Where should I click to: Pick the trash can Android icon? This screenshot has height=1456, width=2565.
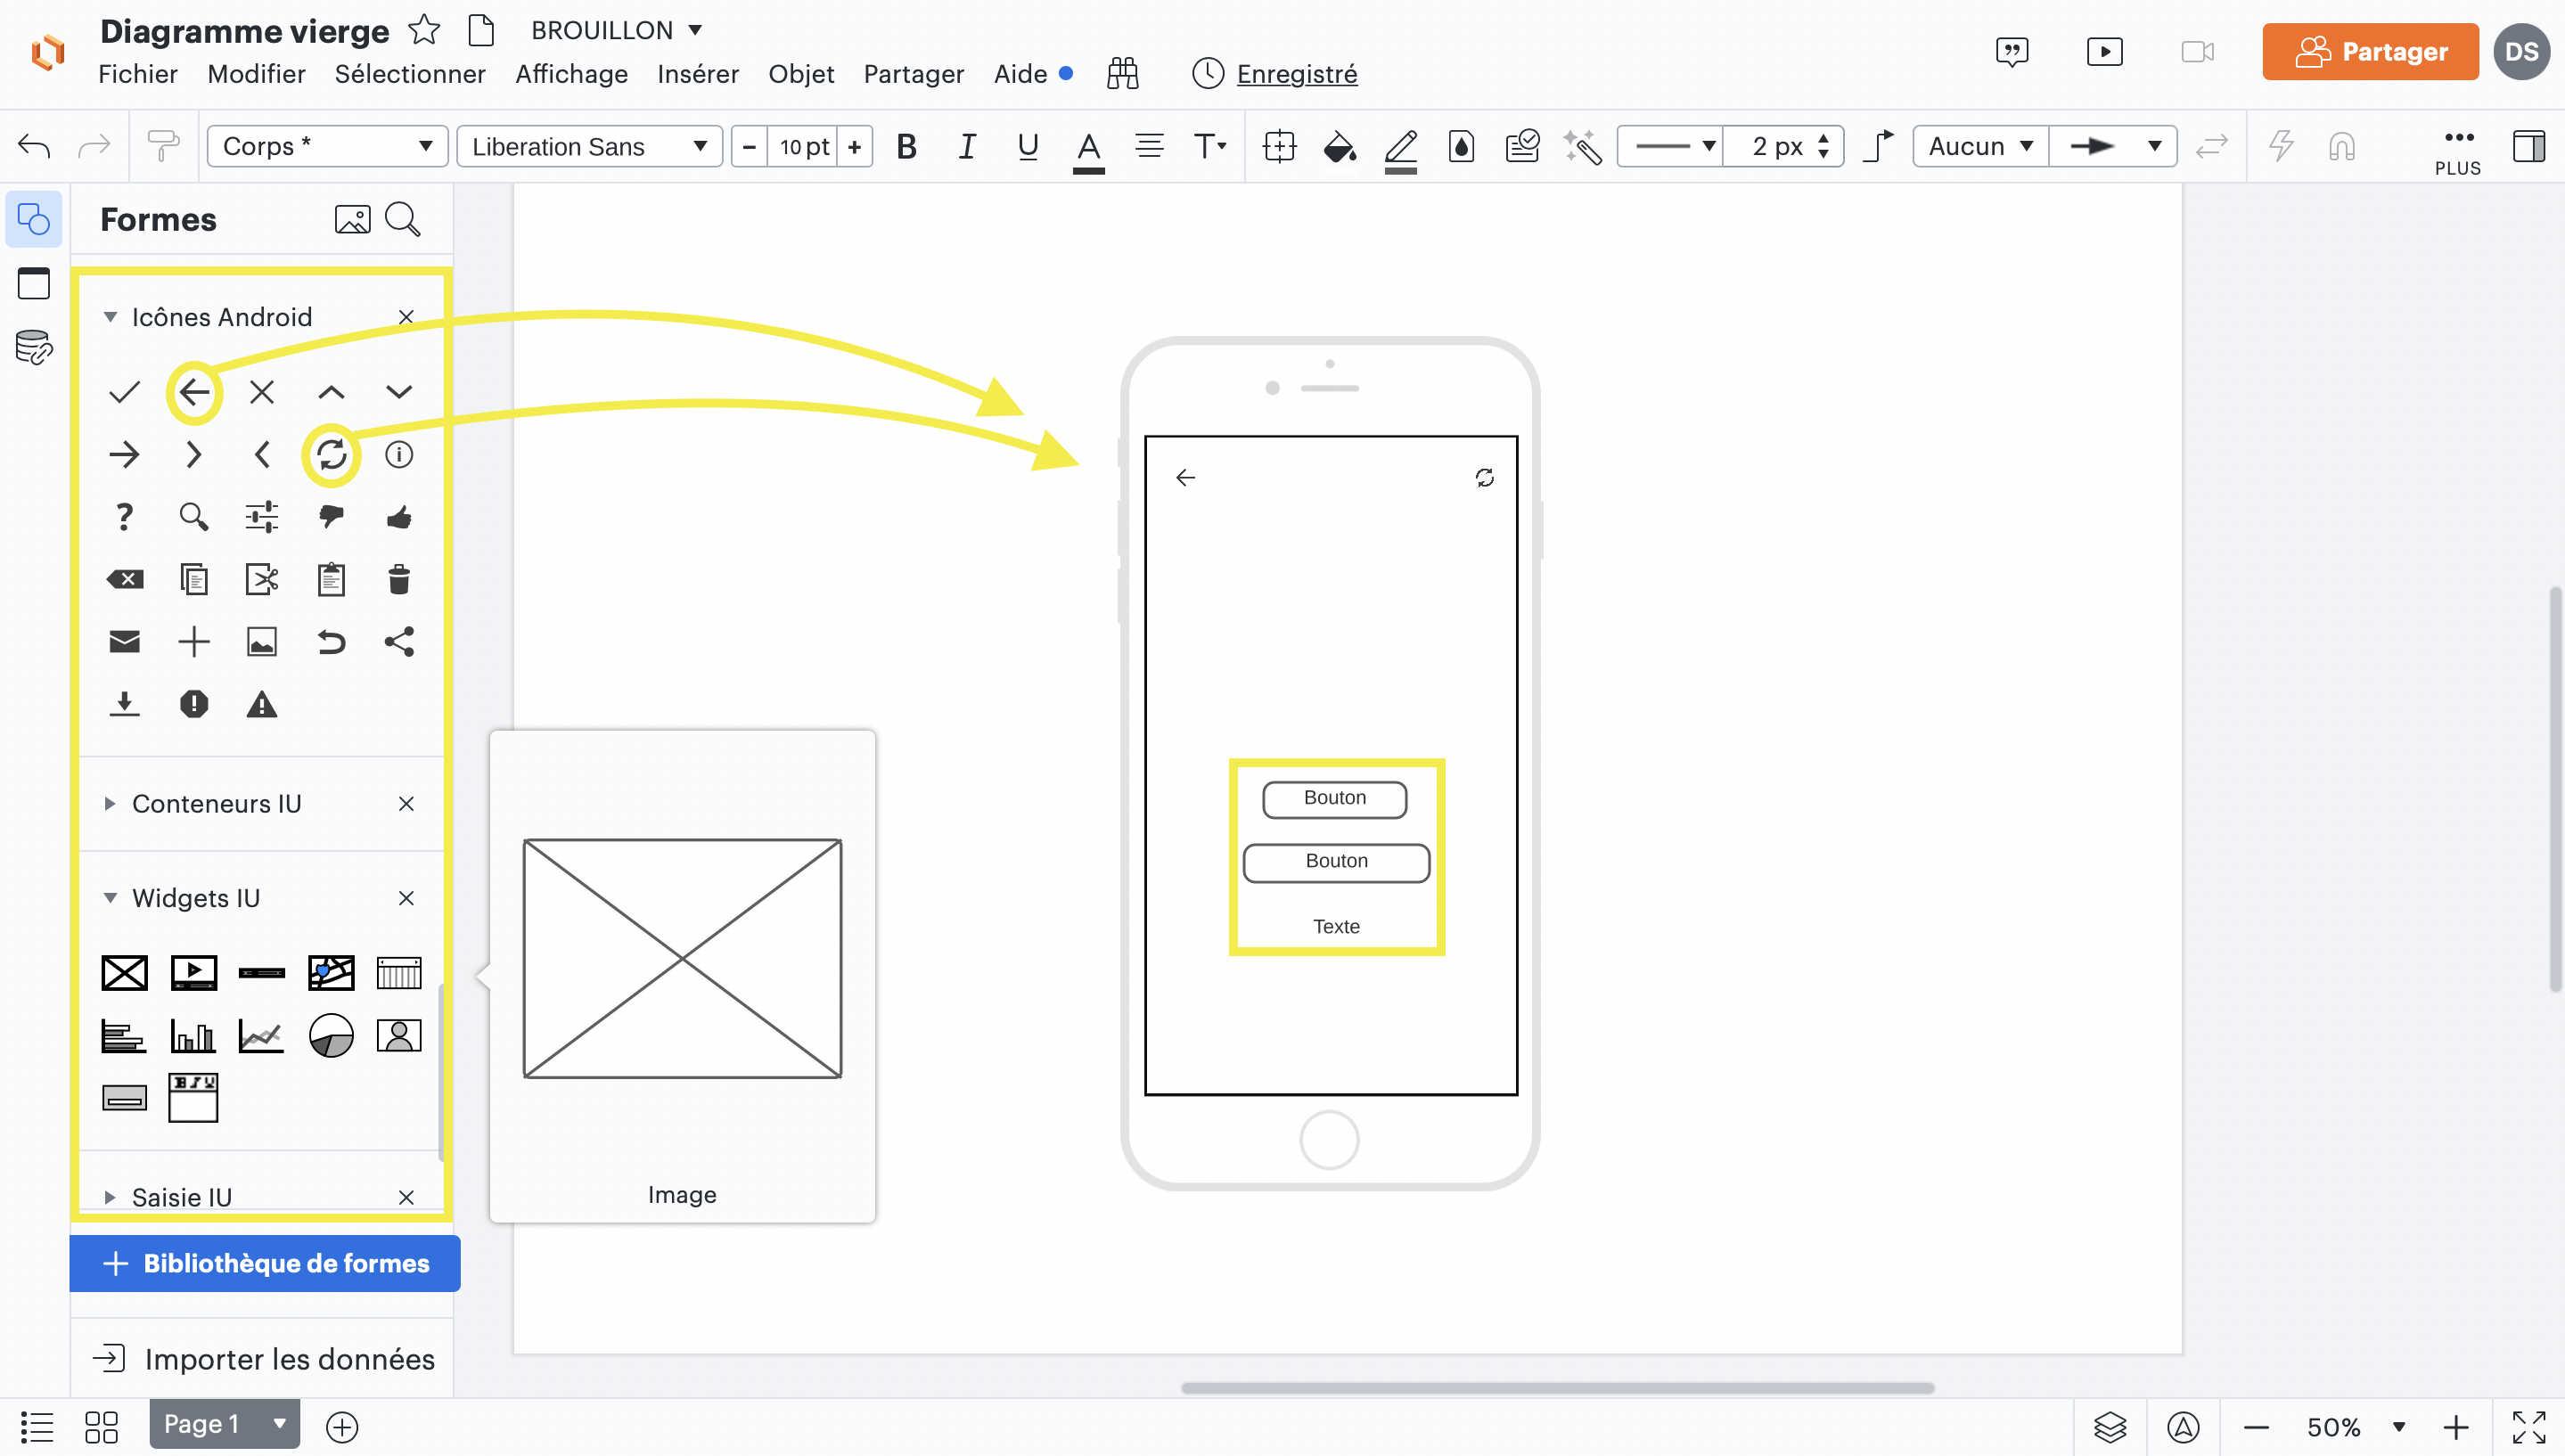[399, 579]
